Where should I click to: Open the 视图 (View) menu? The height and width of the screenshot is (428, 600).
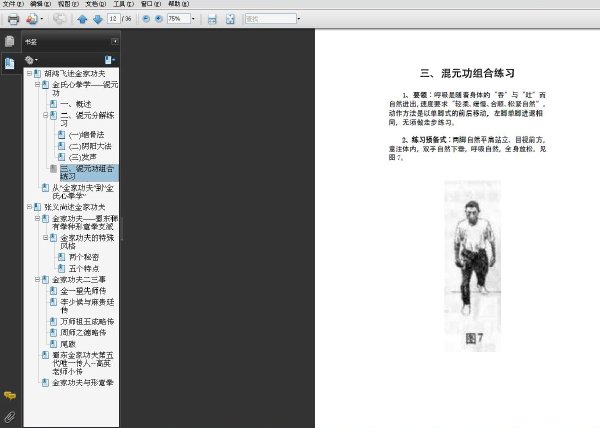tap(68, 4)
